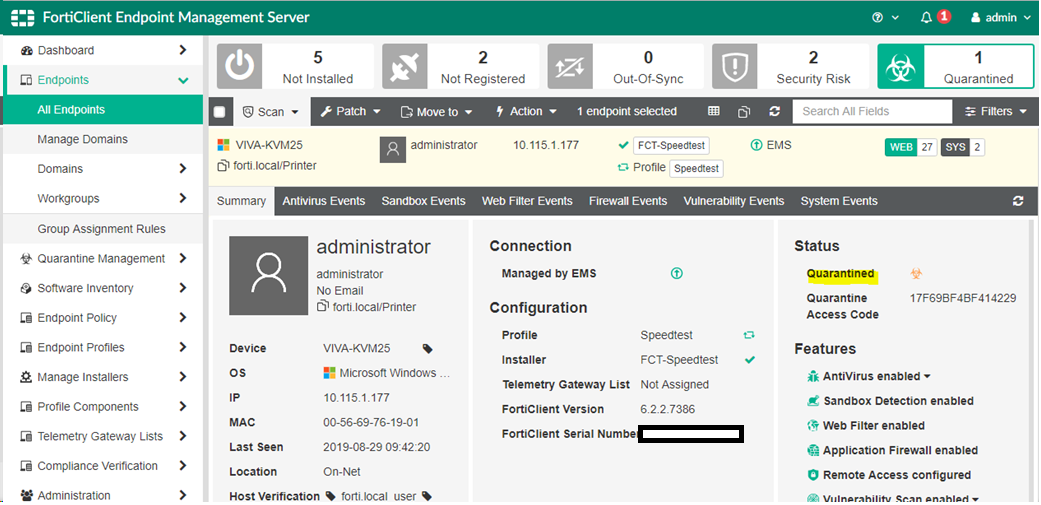Switch to the grid view icon
Screen dimensions: 1041x505
(713, 112)
